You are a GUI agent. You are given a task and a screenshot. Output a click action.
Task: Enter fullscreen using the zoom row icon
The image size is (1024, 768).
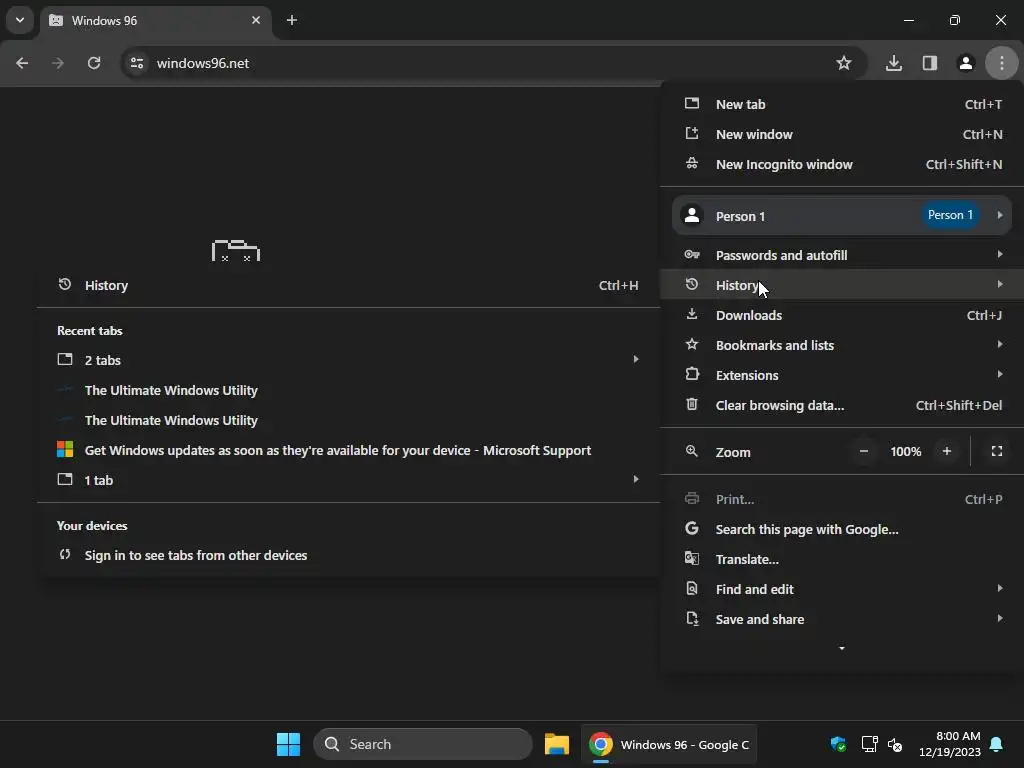[x=997, y=451]
